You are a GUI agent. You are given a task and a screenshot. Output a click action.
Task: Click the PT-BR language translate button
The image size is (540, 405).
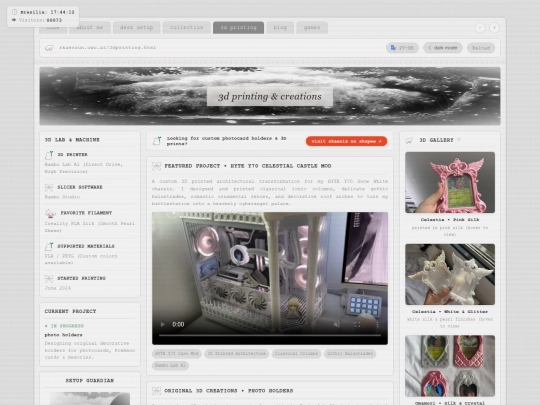tap(402, 48)
